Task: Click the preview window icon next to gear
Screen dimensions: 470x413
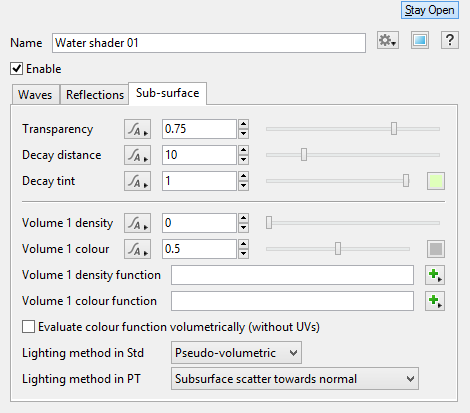Action: [x=420, y=41]
